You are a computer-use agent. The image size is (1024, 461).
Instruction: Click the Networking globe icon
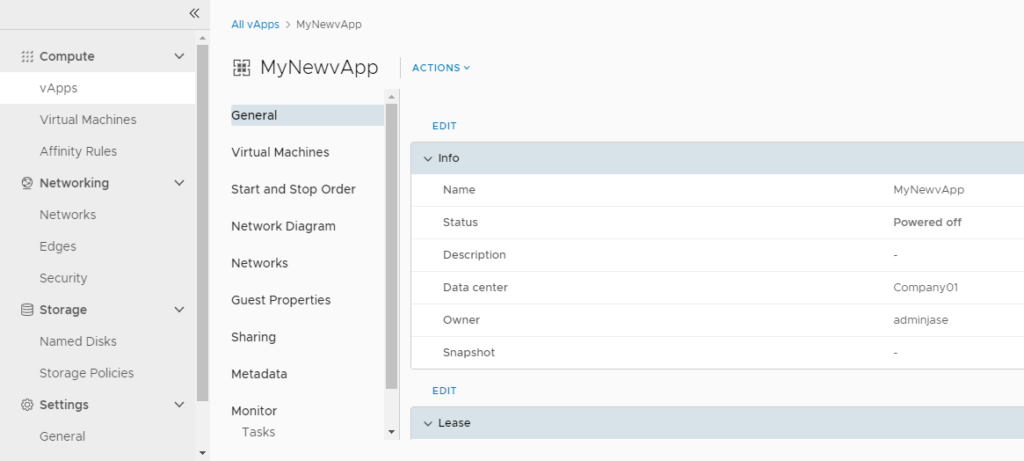pyautogui.click(x=27, y=183)
